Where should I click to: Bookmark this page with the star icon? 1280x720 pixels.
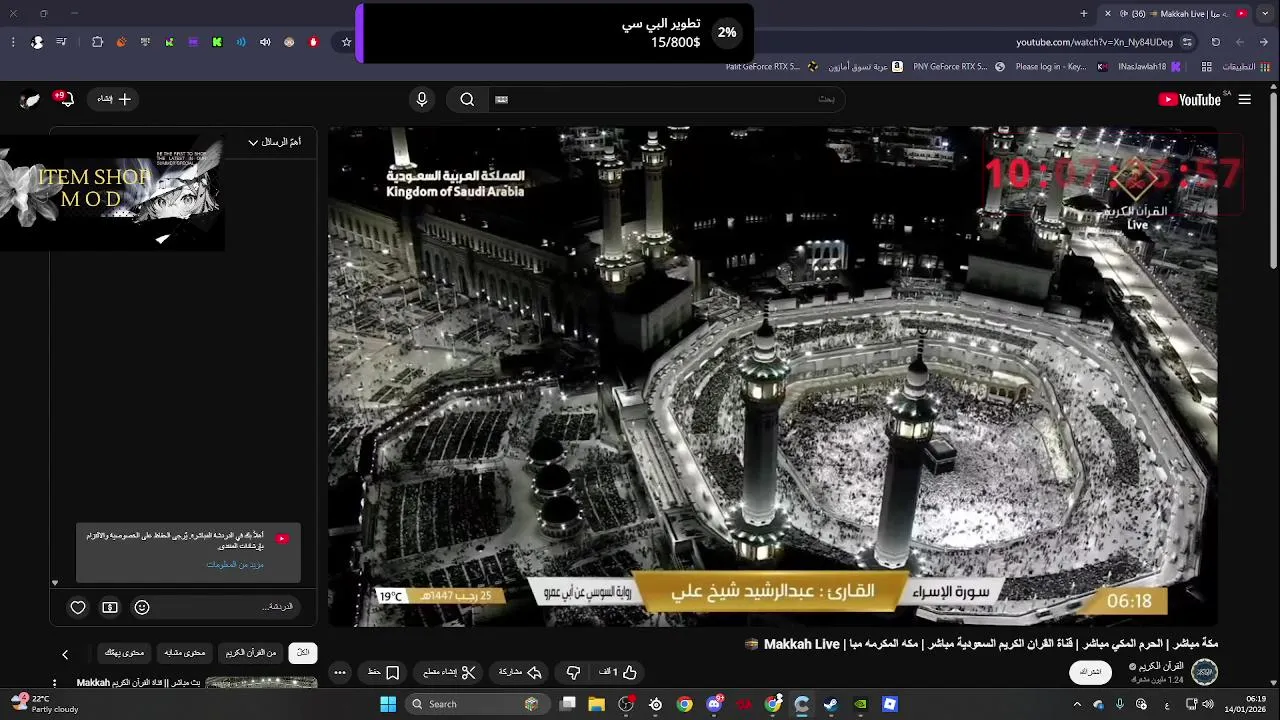347,42
